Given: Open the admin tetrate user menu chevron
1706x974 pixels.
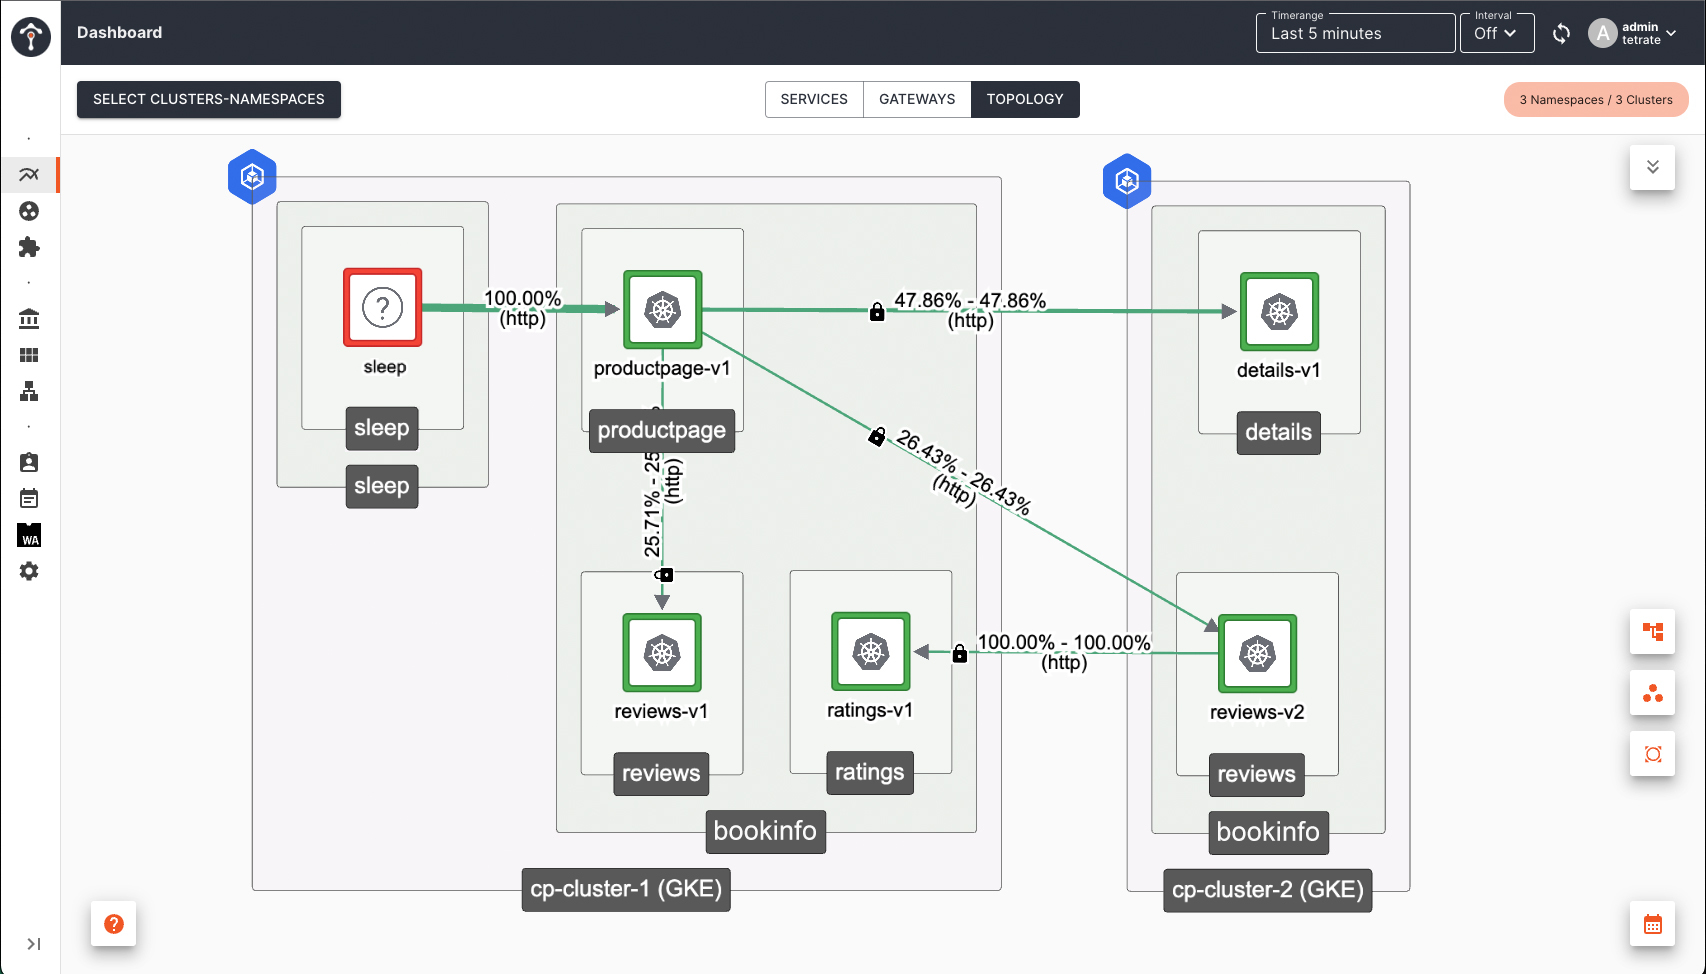Looking at the screenshot, I should click(x=1671, y=33).
